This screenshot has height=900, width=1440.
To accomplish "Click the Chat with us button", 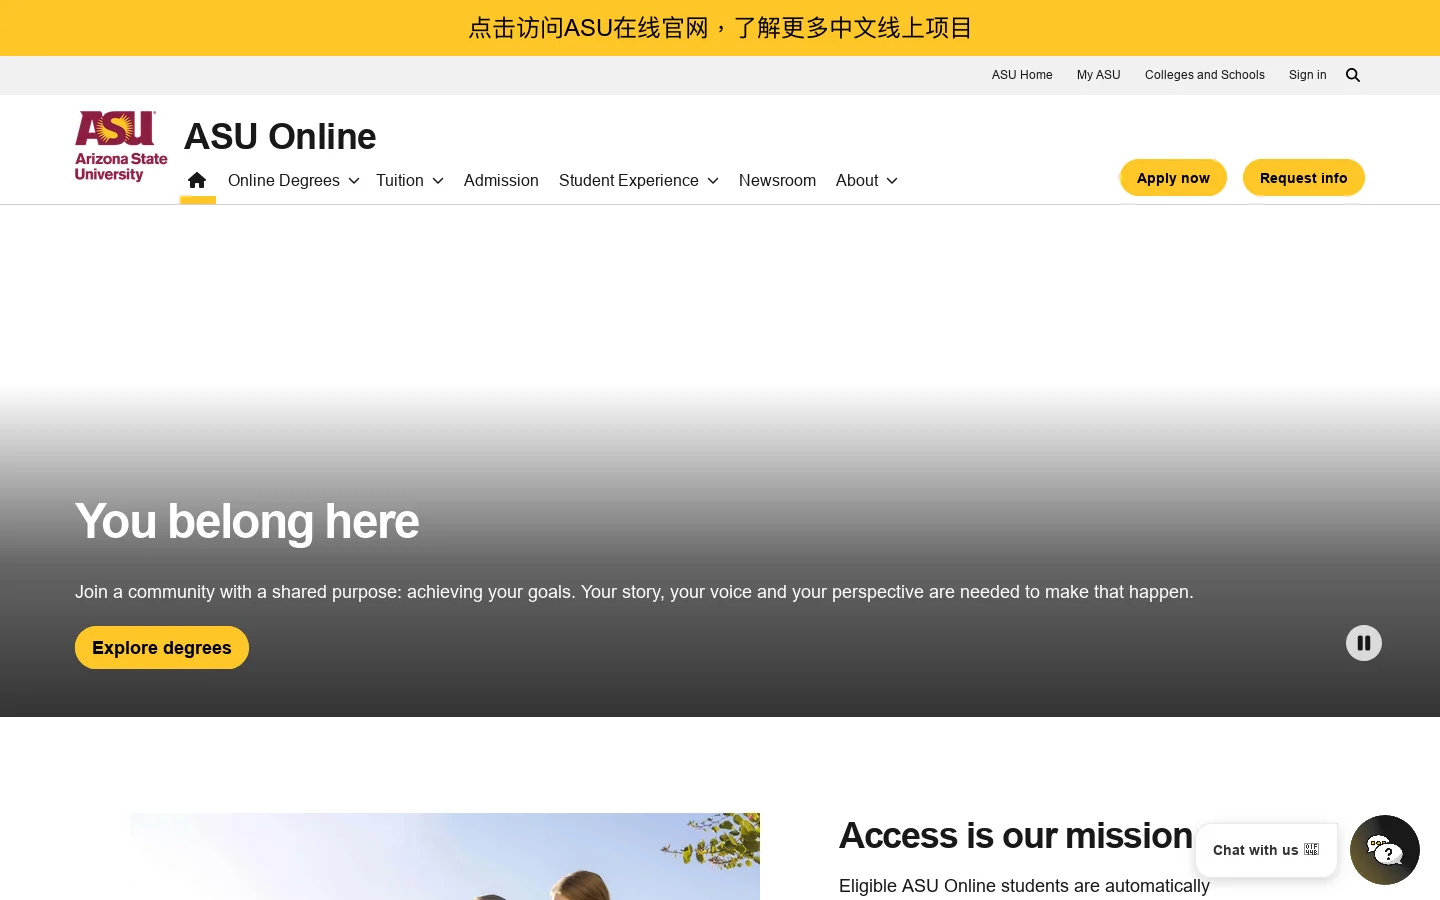I will click(1266, 850).
